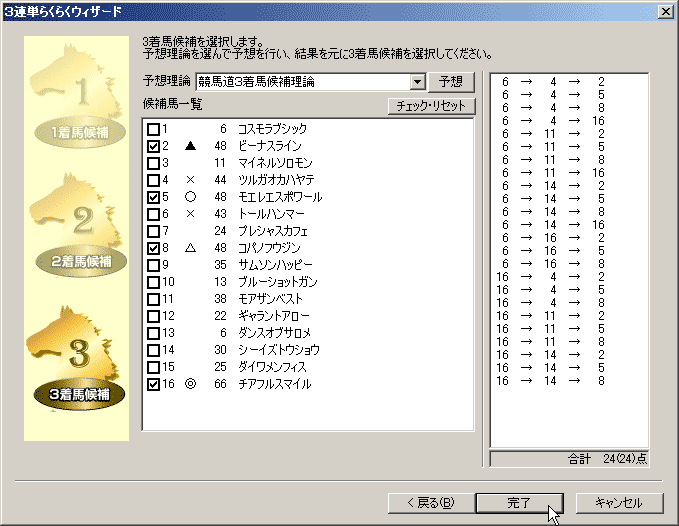Click the double-circle mark beside チアフルスマイル

pos(190,384)
